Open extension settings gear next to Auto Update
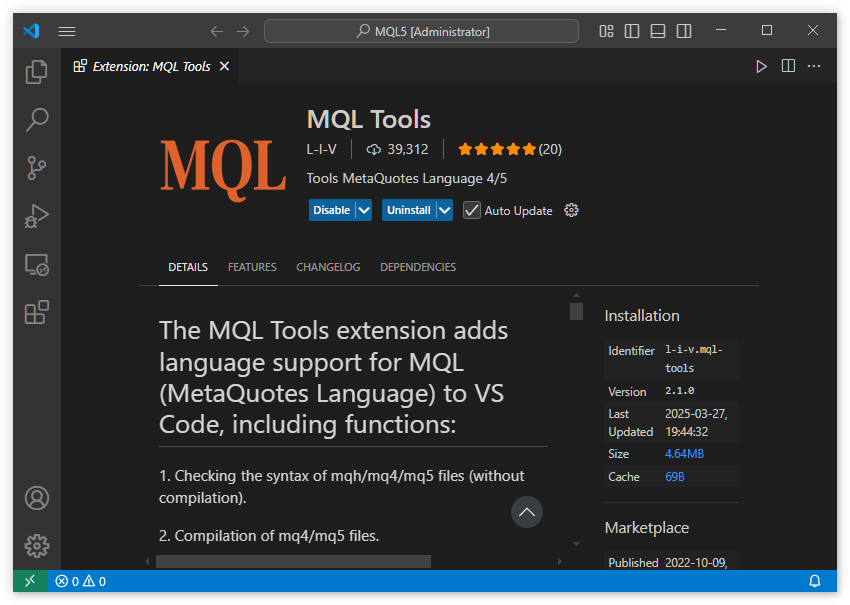The height and width of the screenshot is (605, 850). pyautogui.click(x=571, y=210)
